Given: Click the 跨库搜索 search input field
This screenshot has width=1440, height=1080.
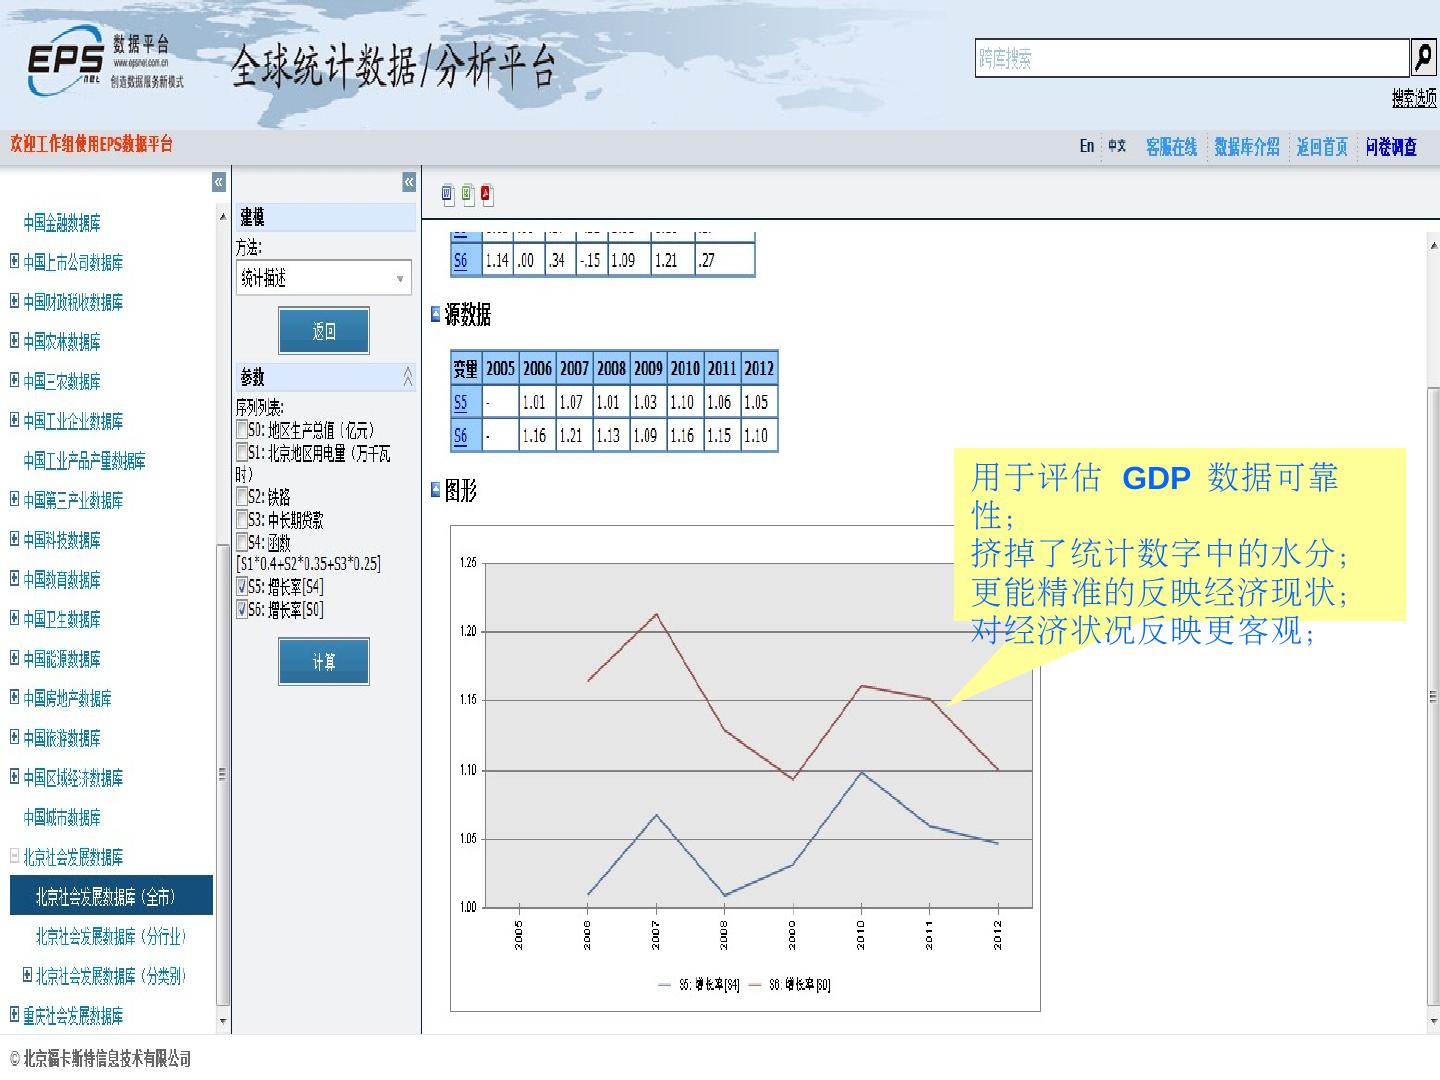Looking at the screenshot, I should (x=1192, y=58).
